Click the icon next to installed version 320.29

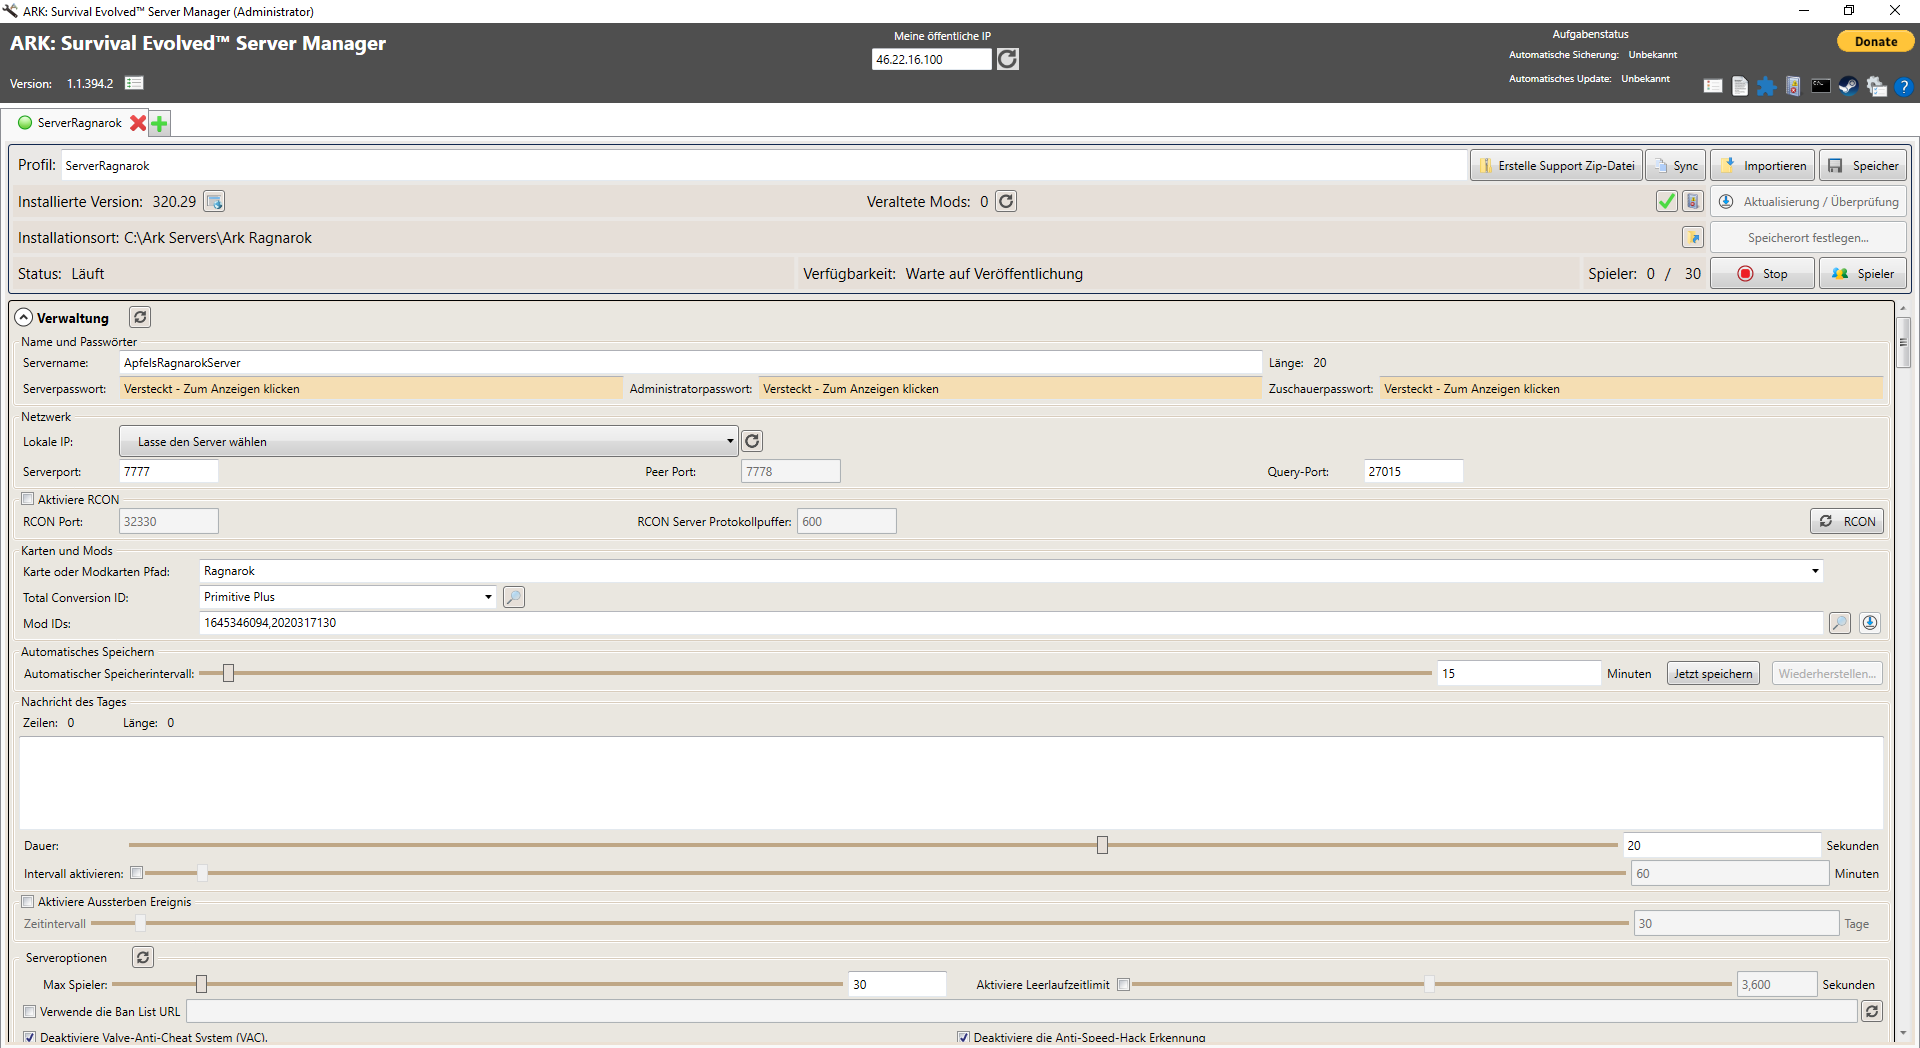coord(214,202)
